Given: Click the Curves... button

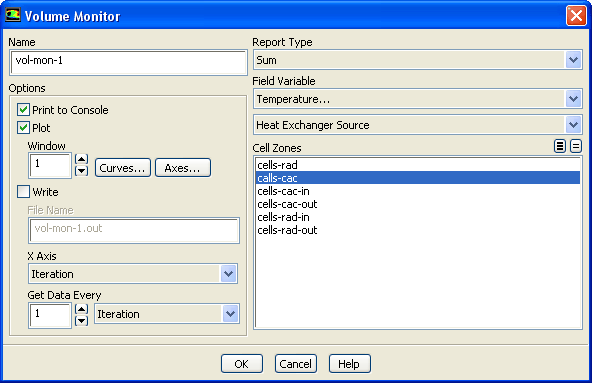Looking at the screenshot, I should click(x=123, y=168).
